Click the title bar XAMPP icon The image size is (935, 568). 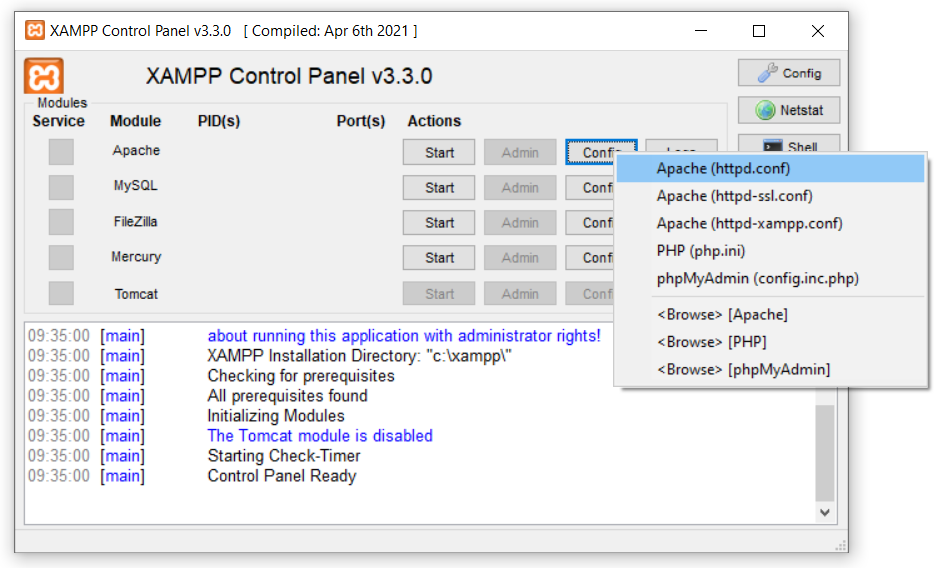pyautogui.click(x=35, y=30)
